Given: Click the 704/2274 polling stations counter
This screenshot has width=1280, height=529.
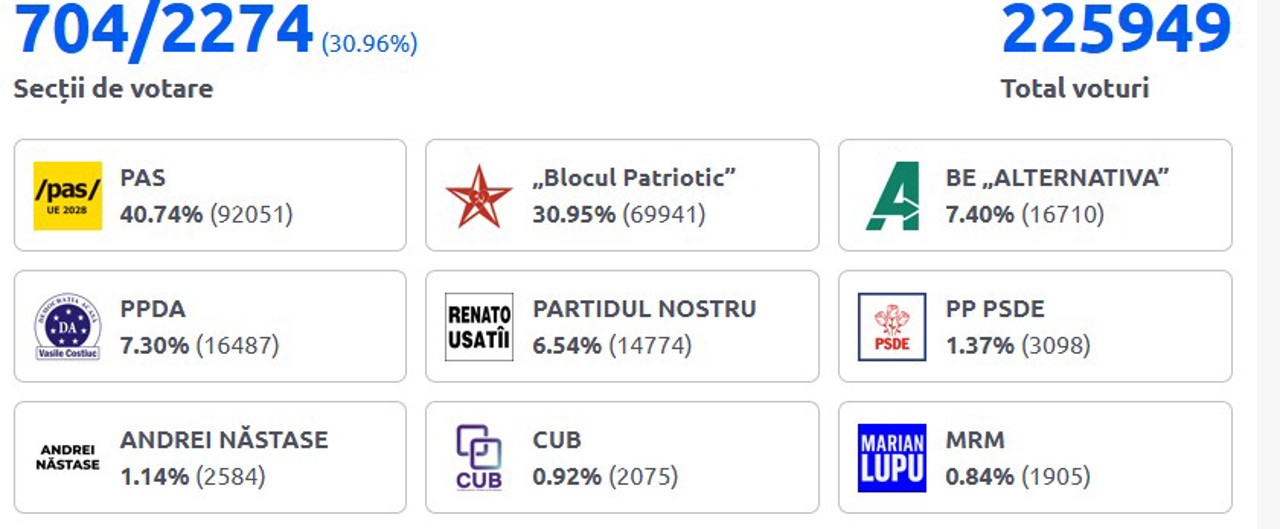Looking at the screenshot, I should 164,30.
